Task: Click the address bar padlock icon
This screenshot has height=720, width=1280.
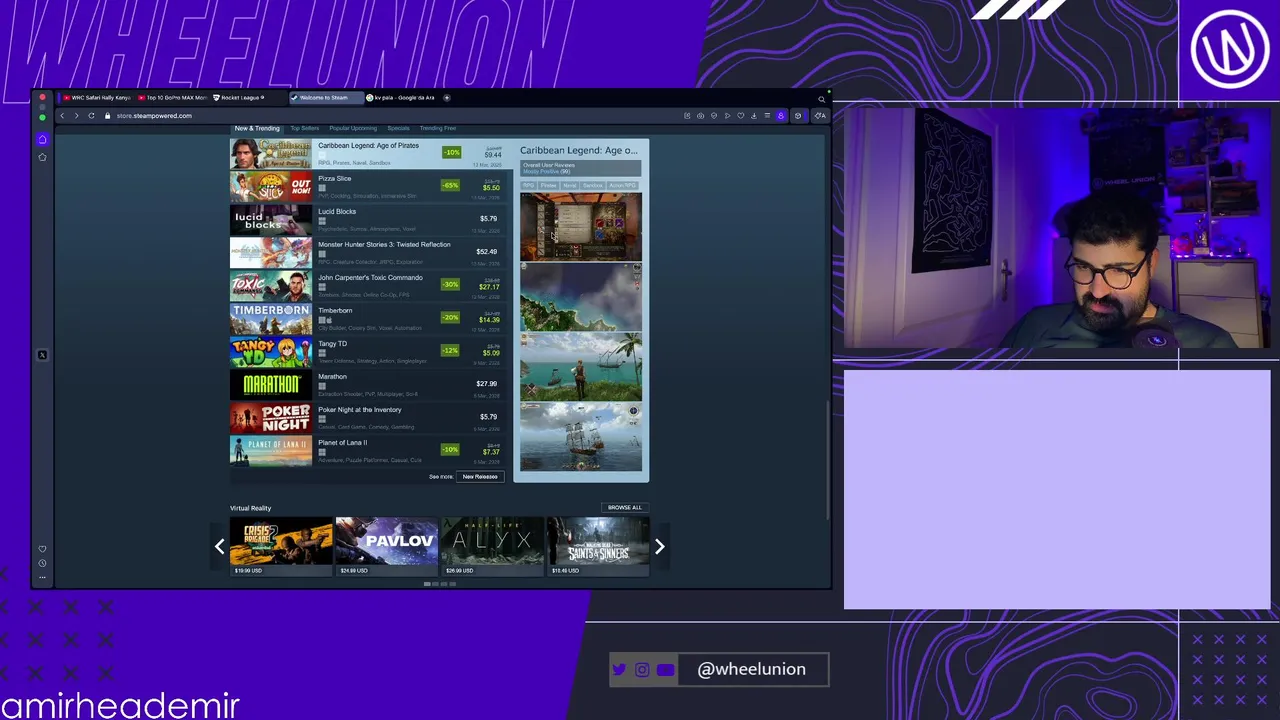Action: (108, 116)
